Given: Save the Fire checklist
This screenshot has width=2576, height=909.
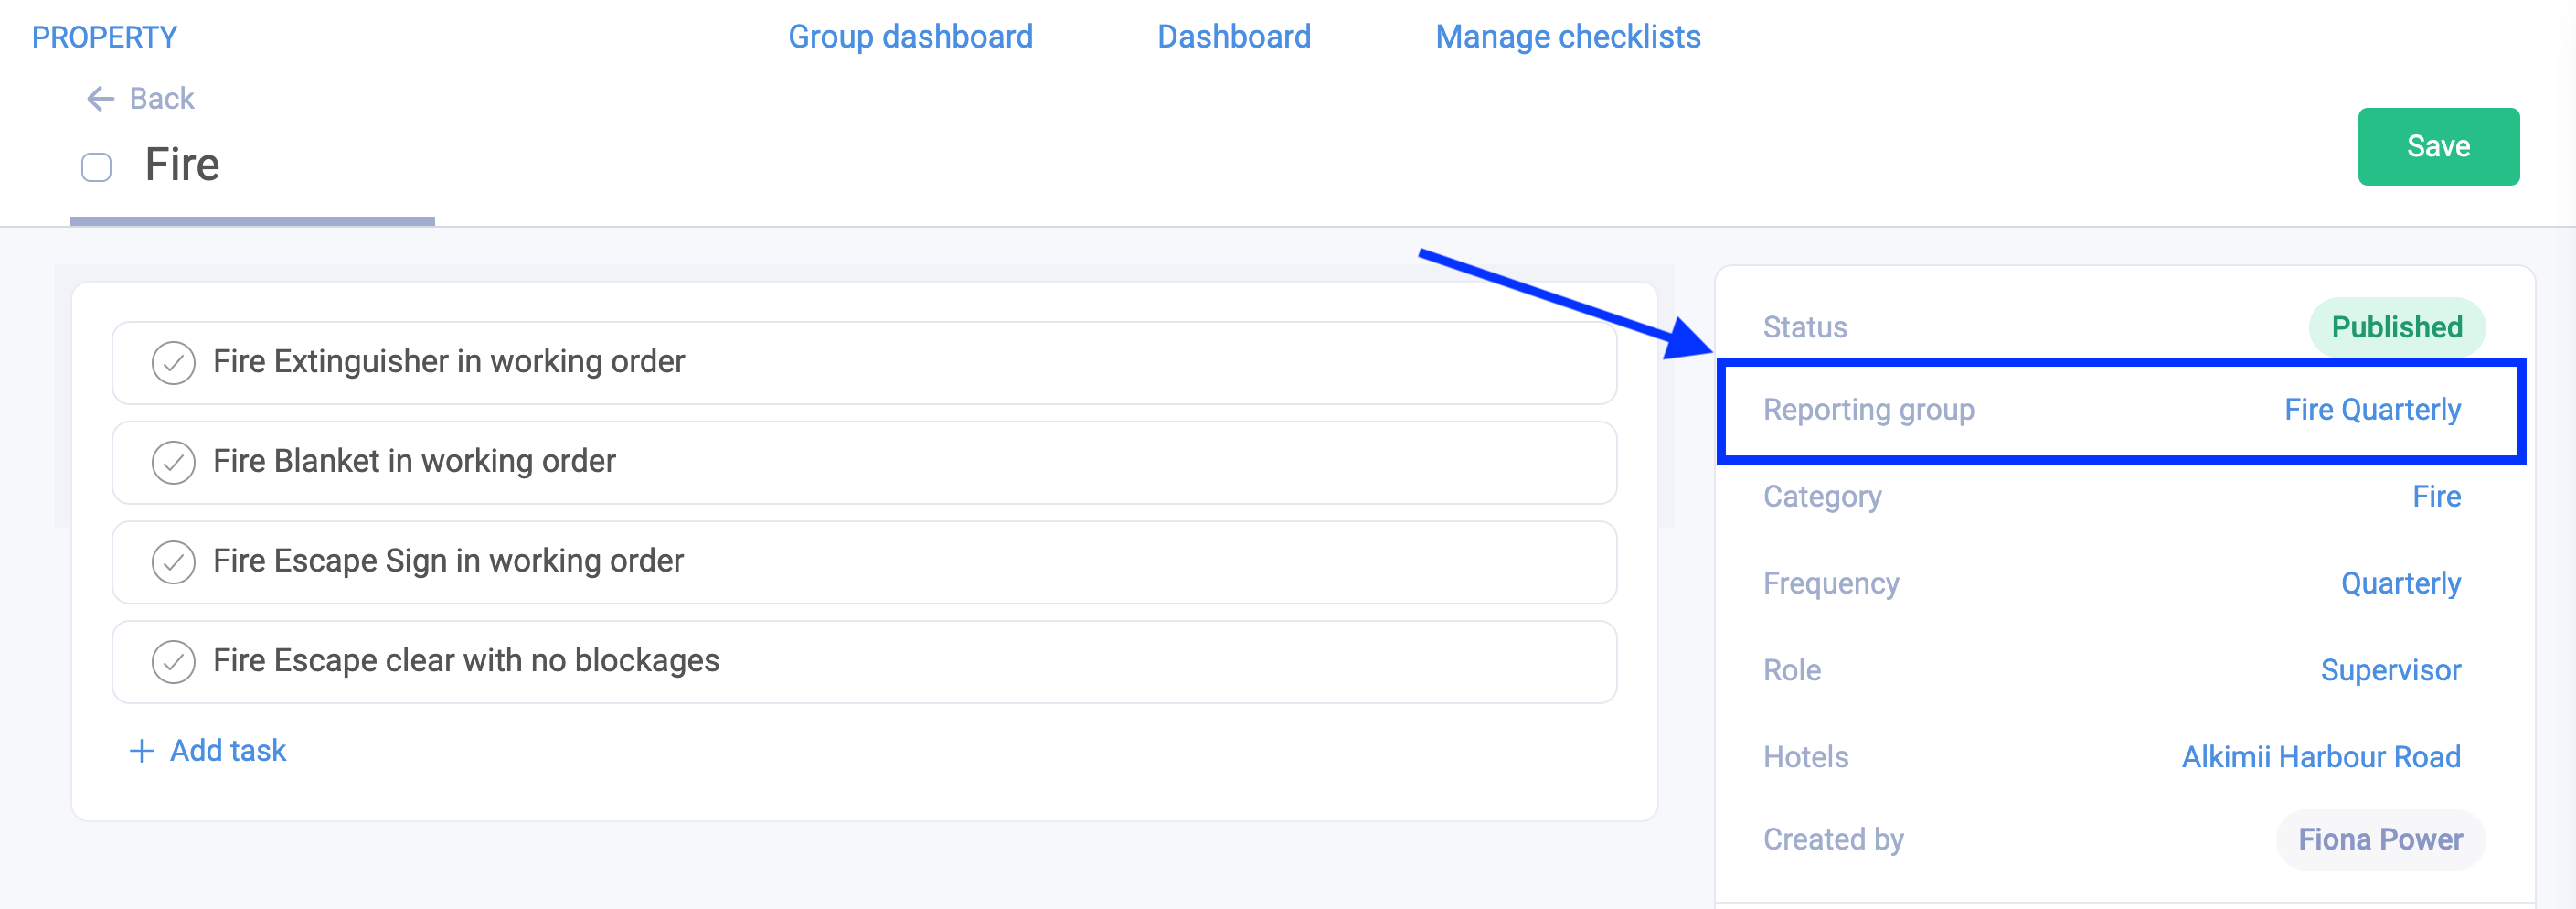Looking at the screenshot, I should point(2439,146).
